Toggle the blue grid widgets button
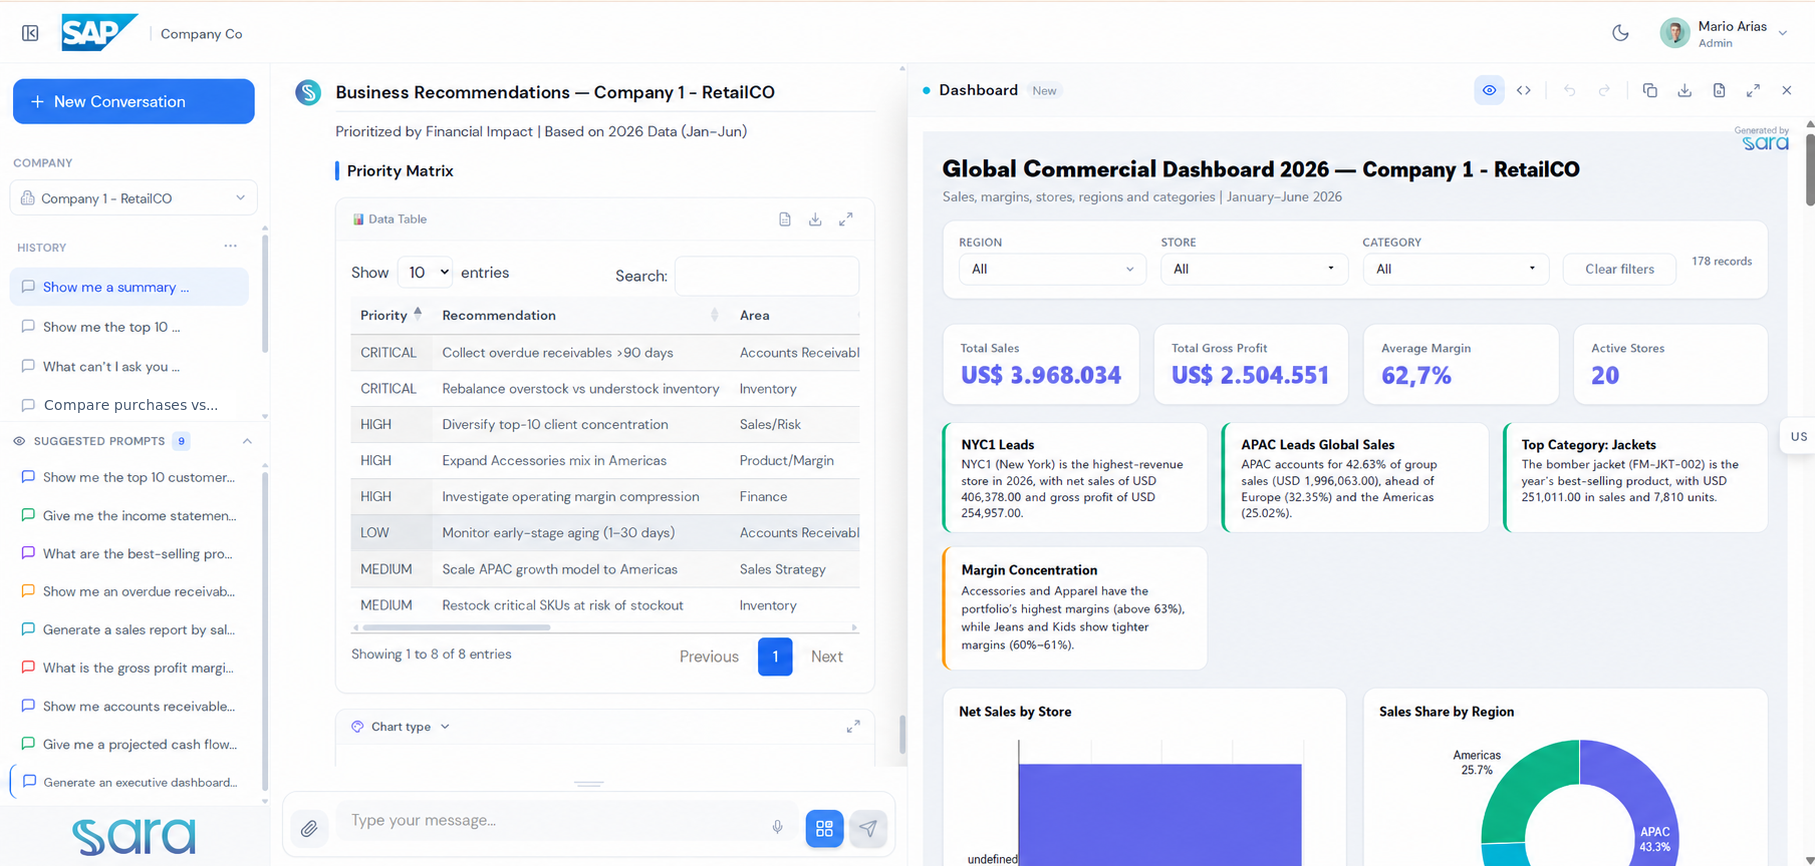 click(x=824, y=828)
